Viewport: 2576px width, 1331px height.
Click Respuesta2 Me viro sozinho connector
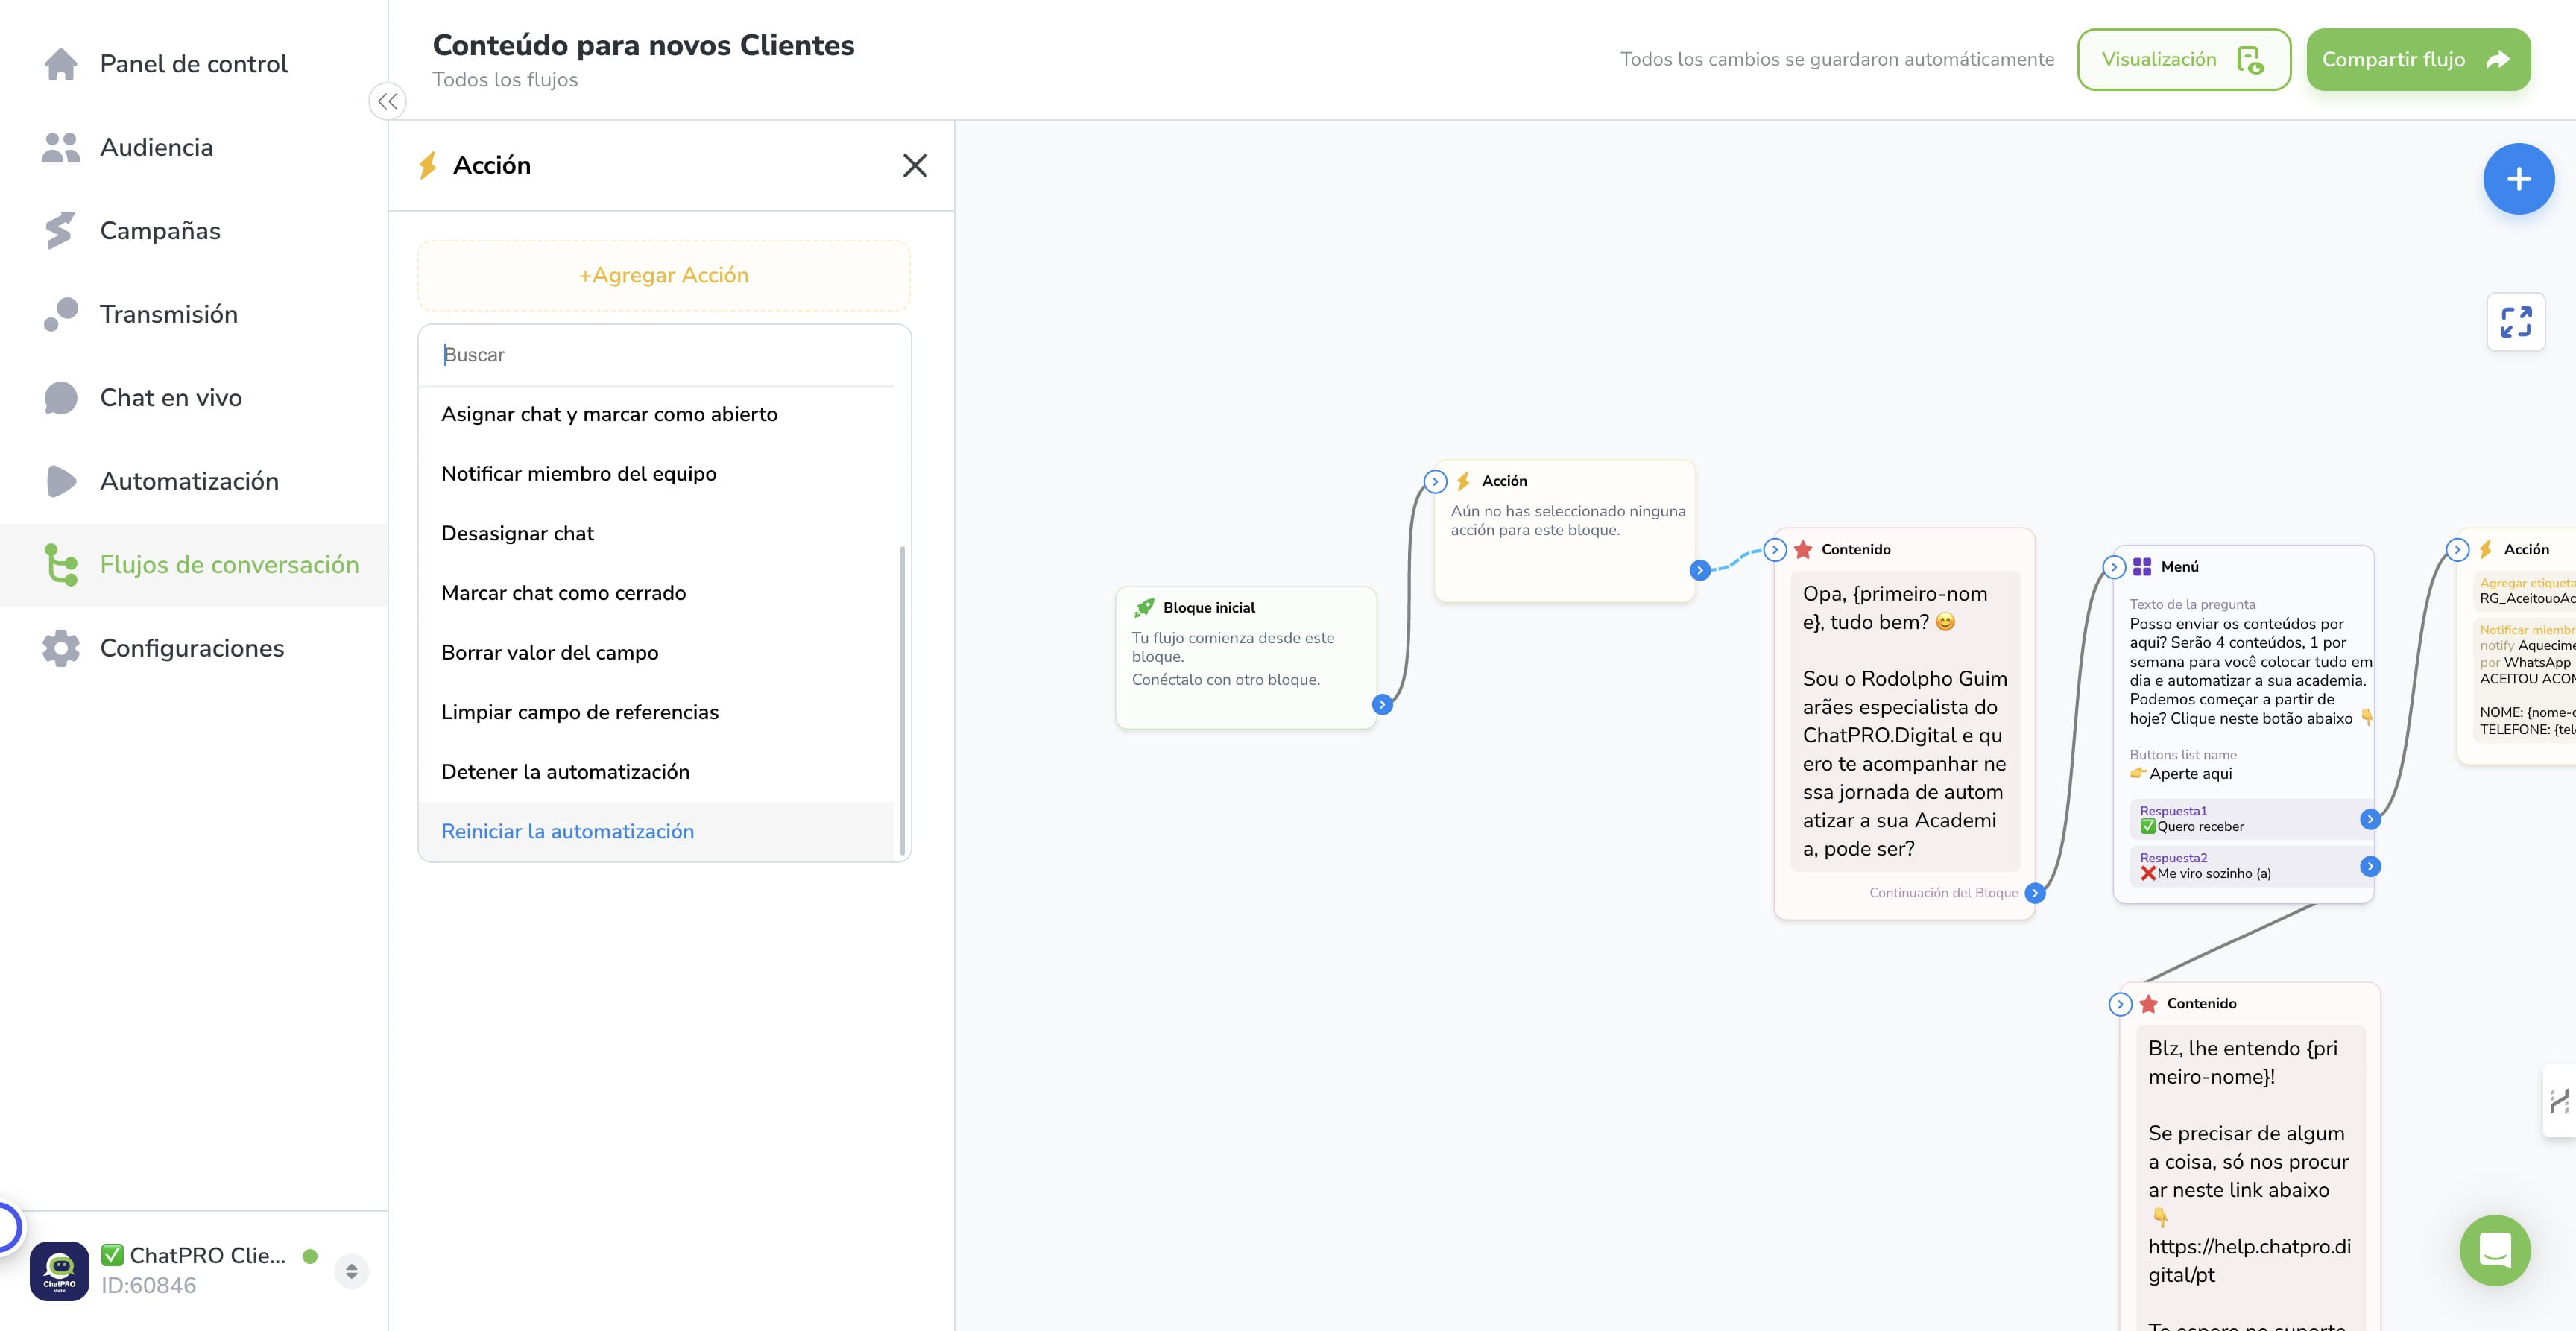[x=2370, y=866]
